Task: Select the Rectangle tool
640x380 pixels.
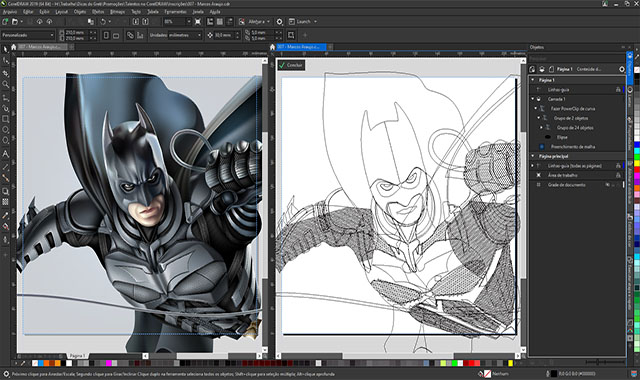Action: (5, 119)
